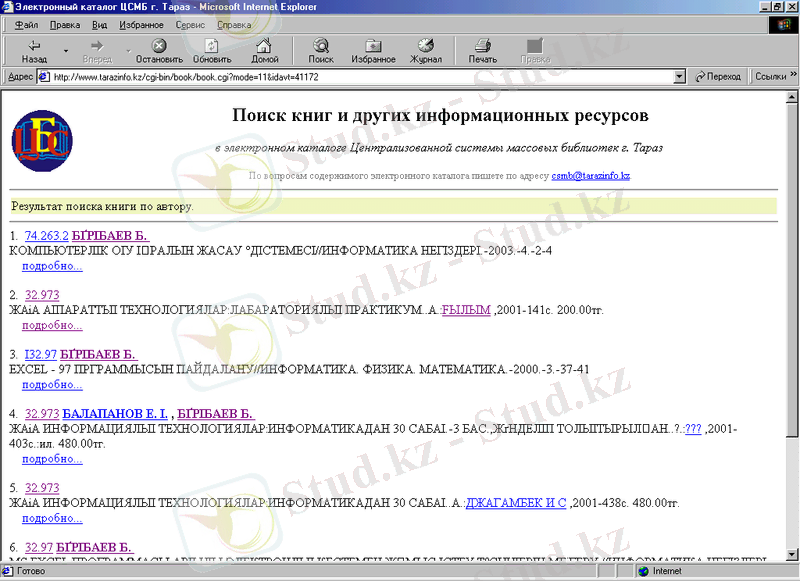Click the first подробно... link

pyautogui.click(x=52, y=266)
